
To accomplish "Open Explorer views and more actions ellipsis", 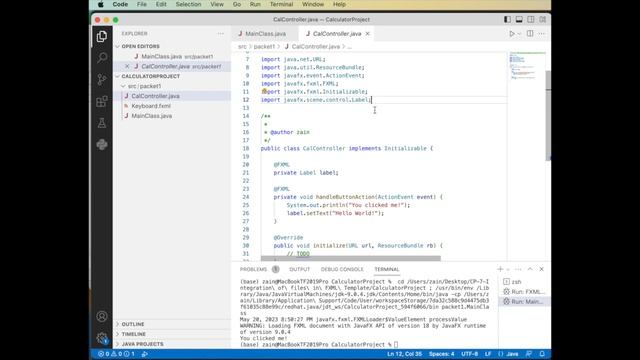I will pyautogui.click(x=221, y=33).
